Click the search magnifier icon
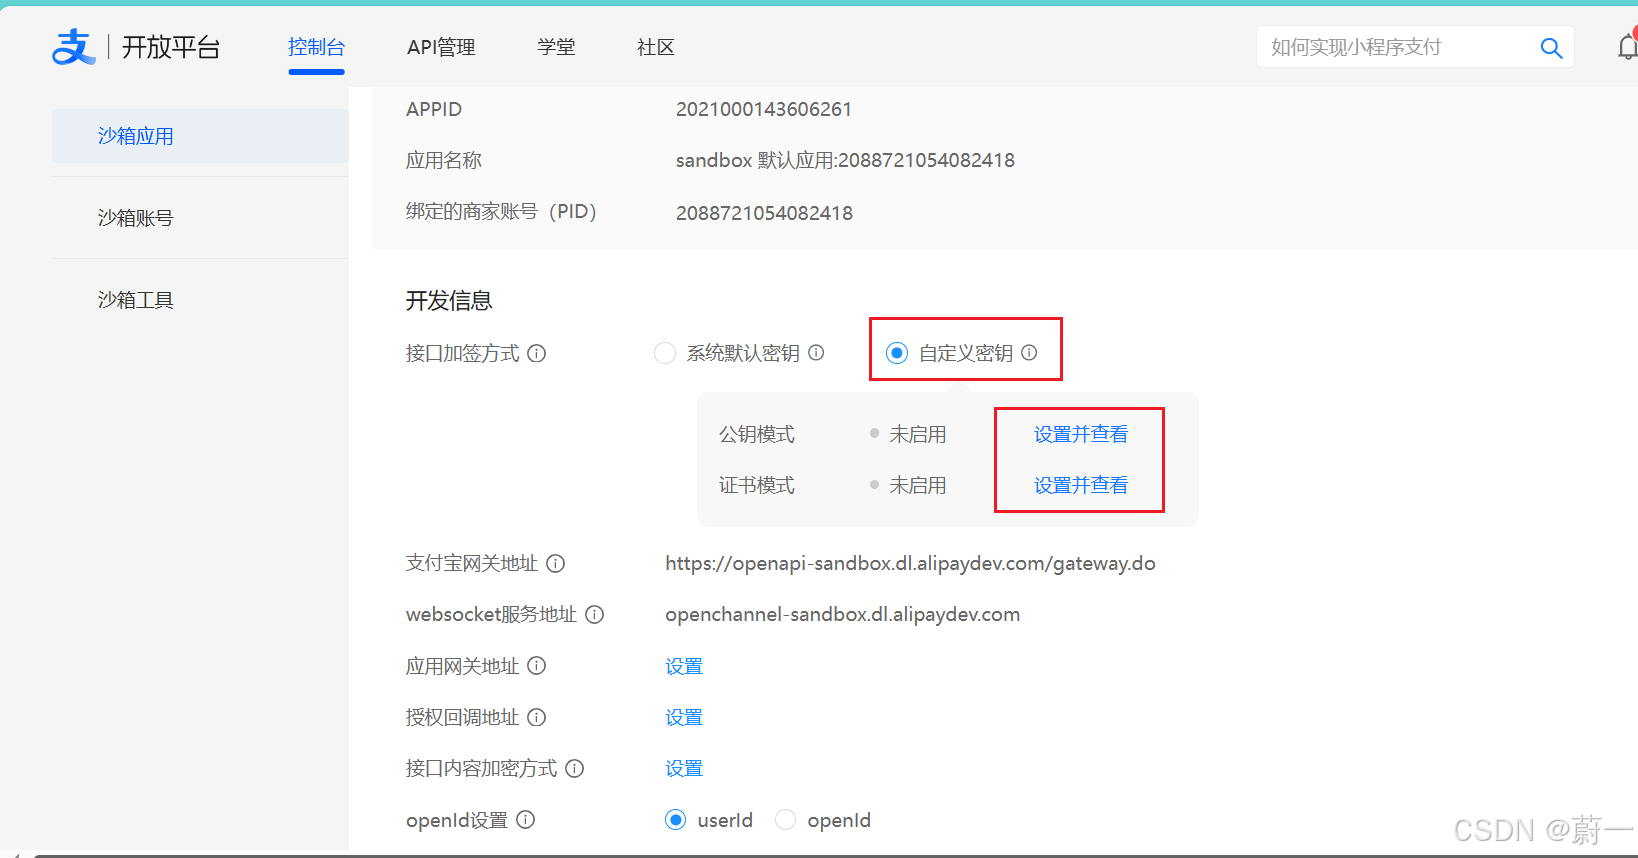This screenshot has height=858, width=1638. click(x=1551, y=48)
